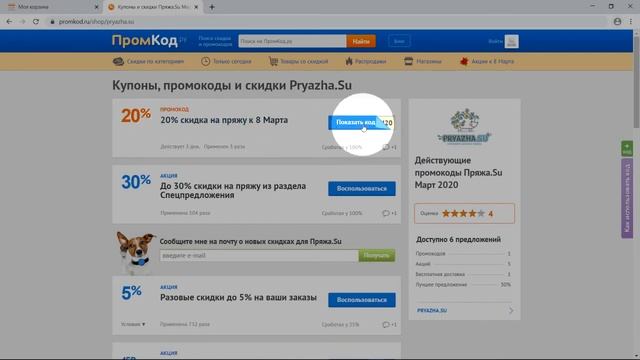Click the star rating in Оценка box
Viewport: 640px width, 360px height.
[463, 213]
